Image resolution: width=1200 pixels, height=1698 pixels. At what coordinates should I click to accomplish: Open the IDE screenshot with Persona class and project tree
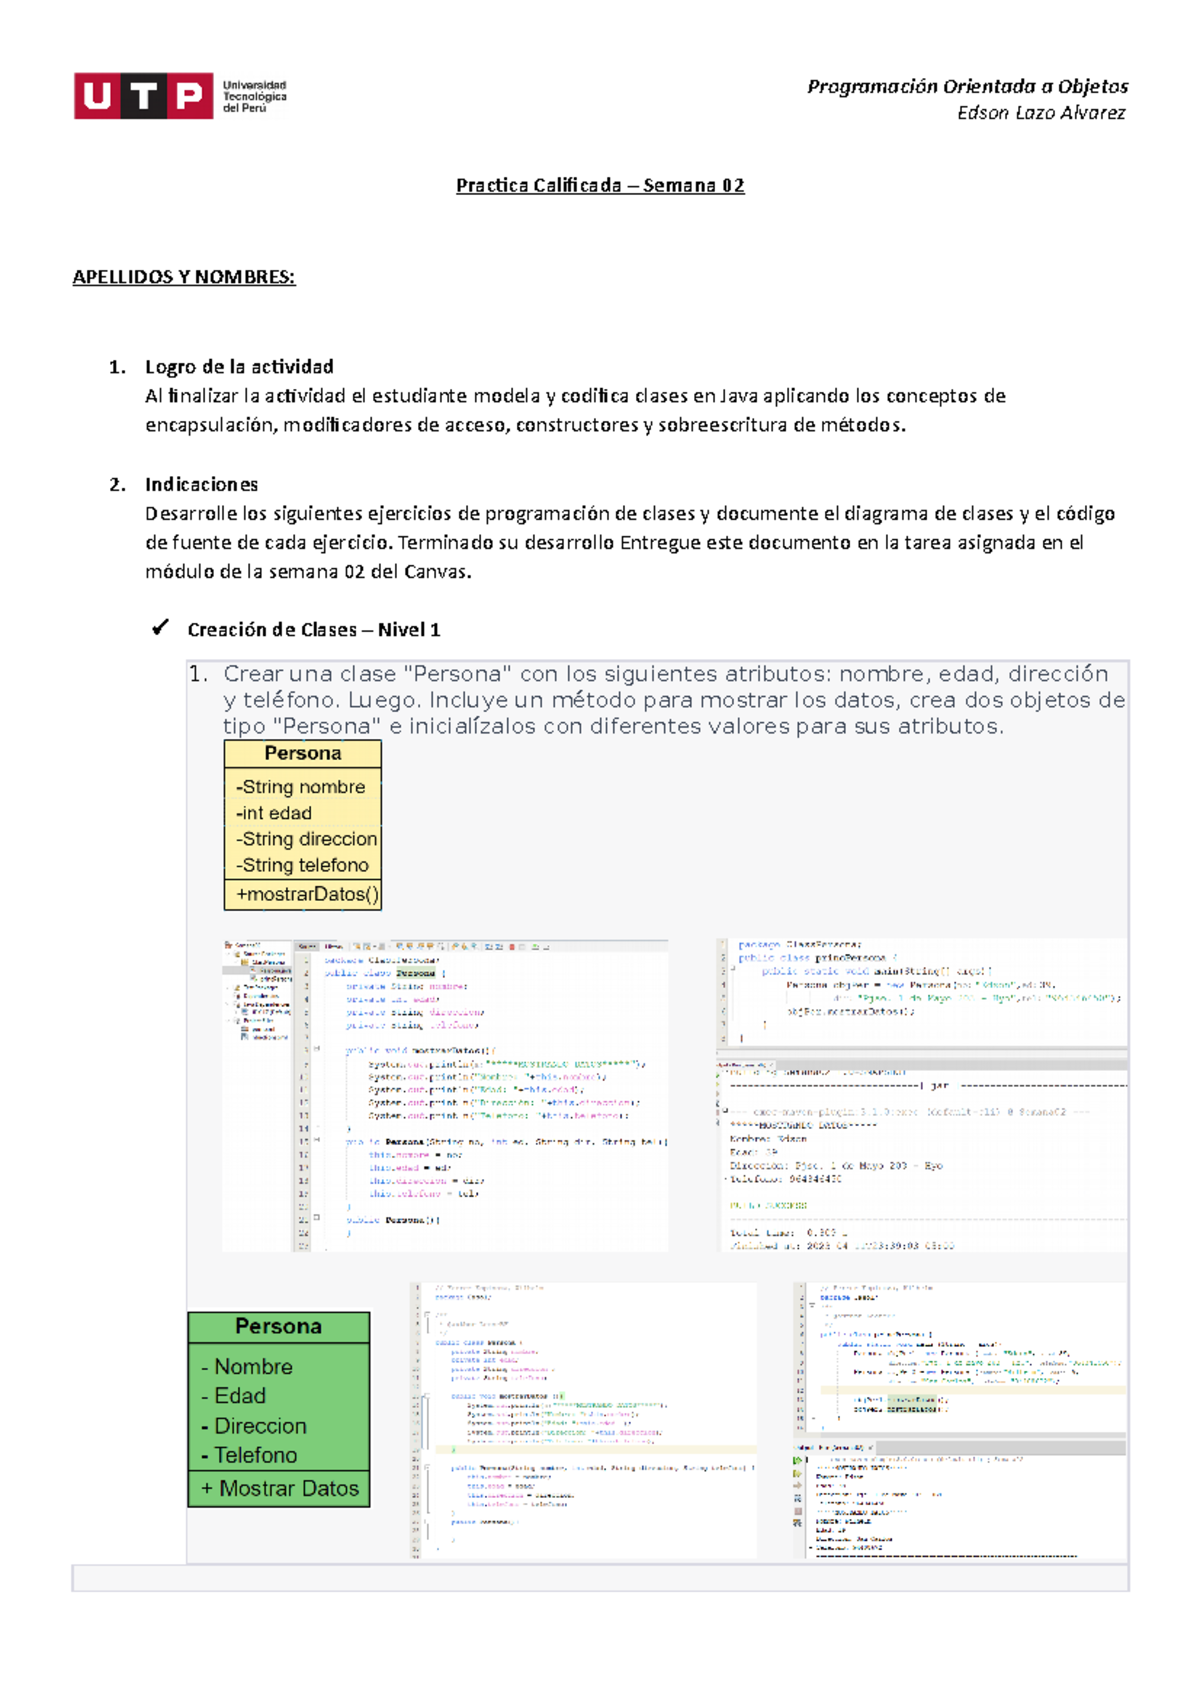coord(445,1095)
